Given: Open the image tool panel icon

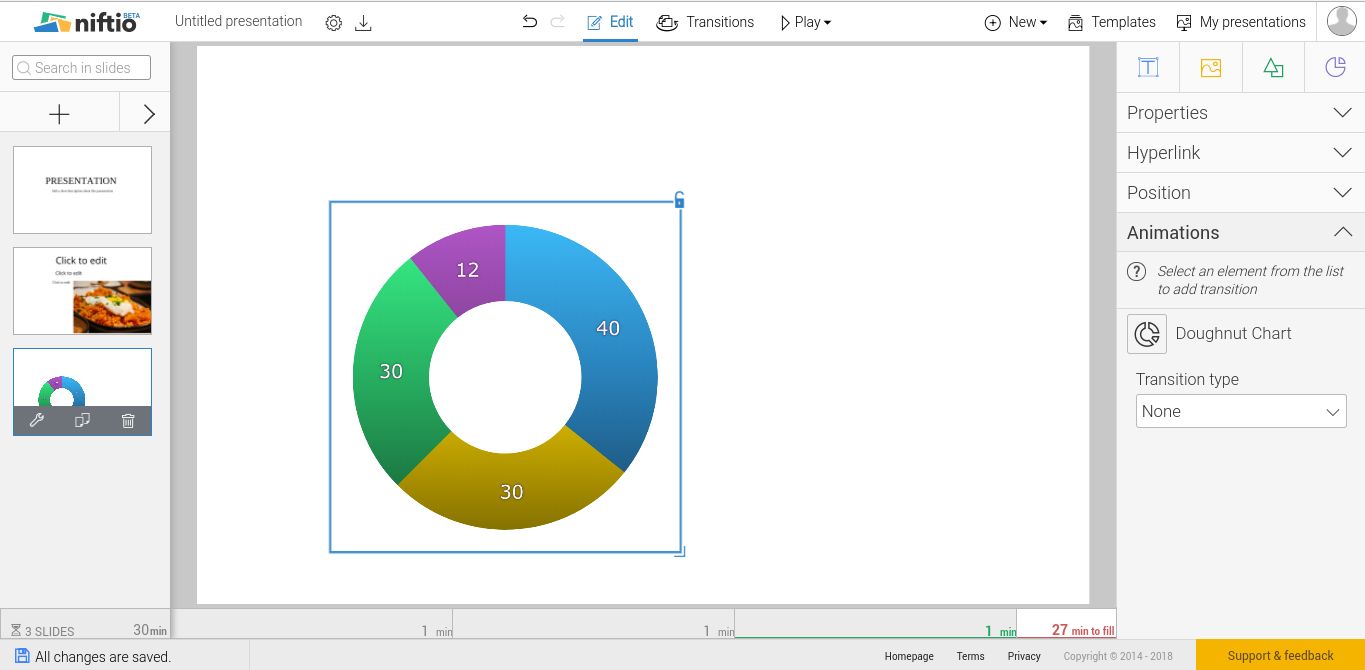Looking at the screenshot, I should [x=1211, y=68].
